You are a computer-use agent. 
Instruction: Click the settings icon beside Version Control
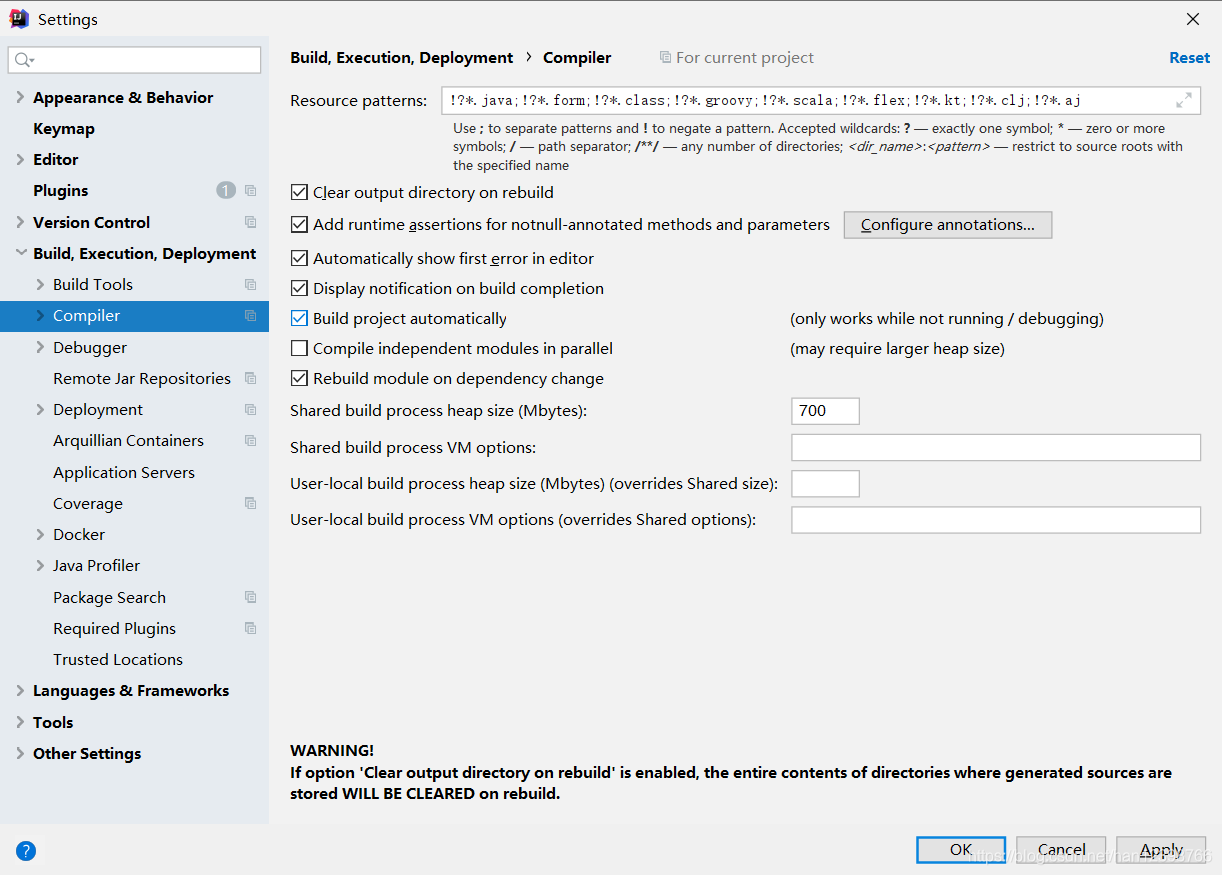(x=249, y=221)
